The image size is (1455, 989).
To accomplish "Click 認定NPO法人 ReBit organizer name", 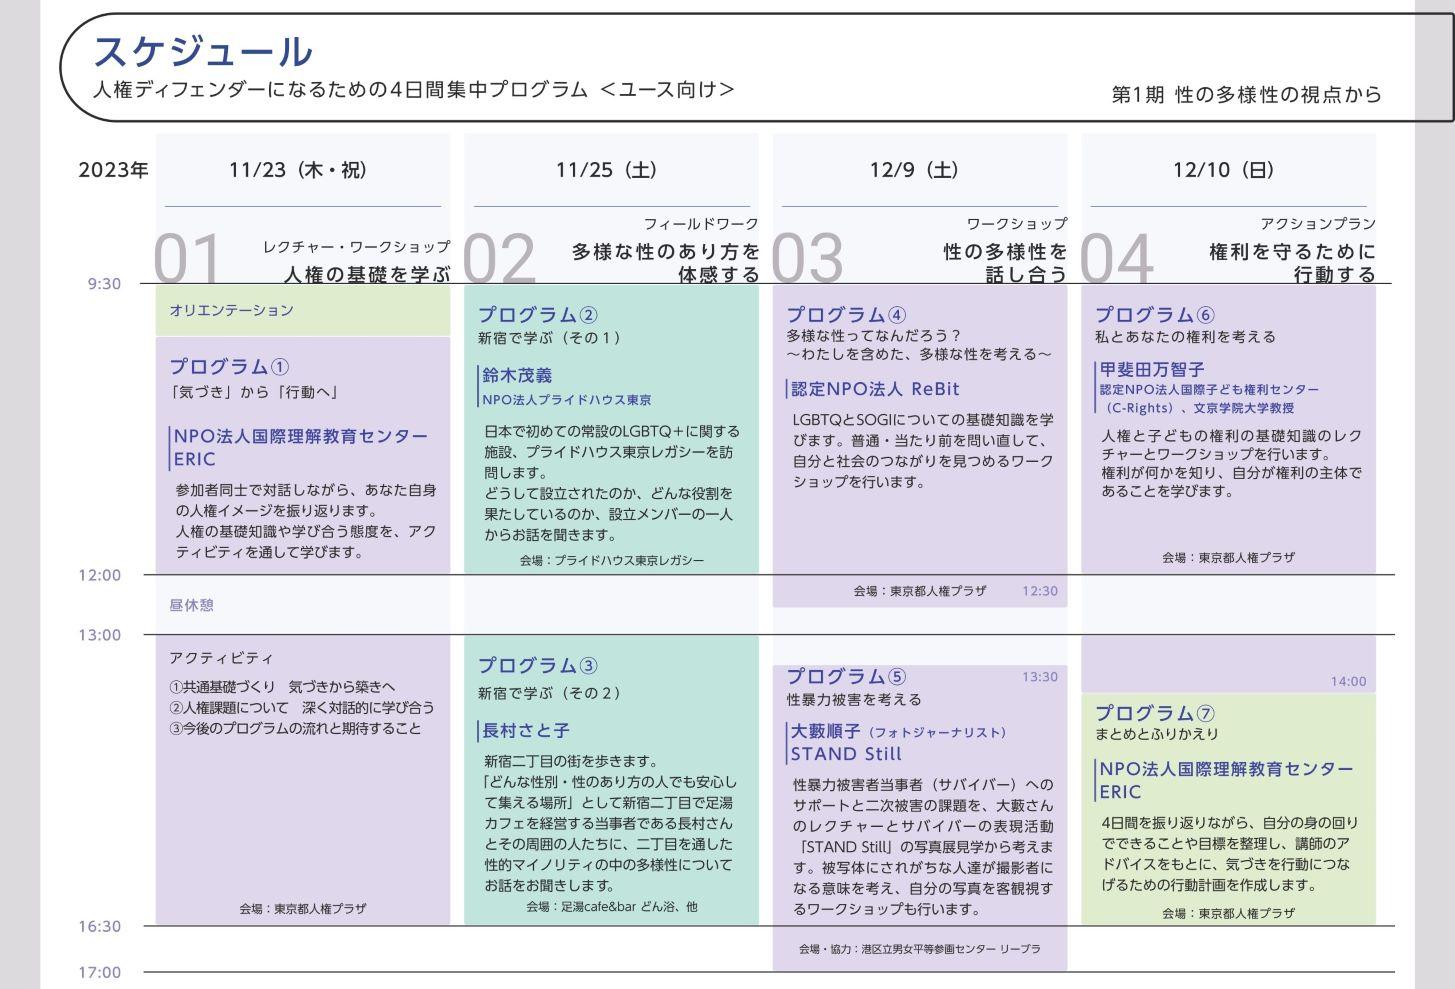I will 875,389.
